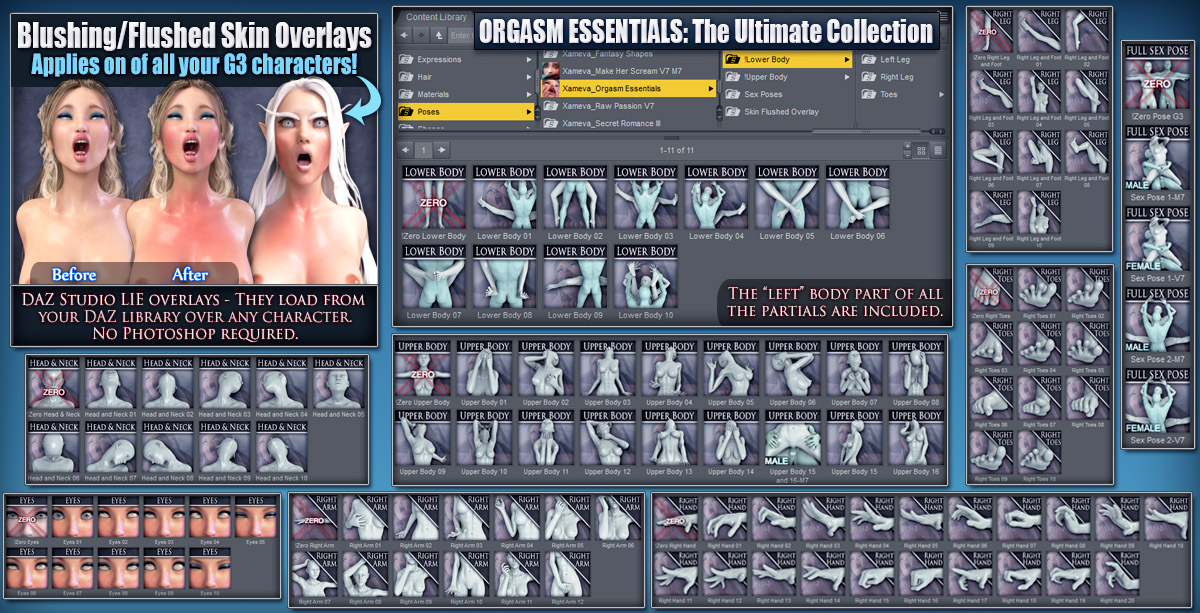Click the "1-11 of 11" results count

click(x=677, y=151)
